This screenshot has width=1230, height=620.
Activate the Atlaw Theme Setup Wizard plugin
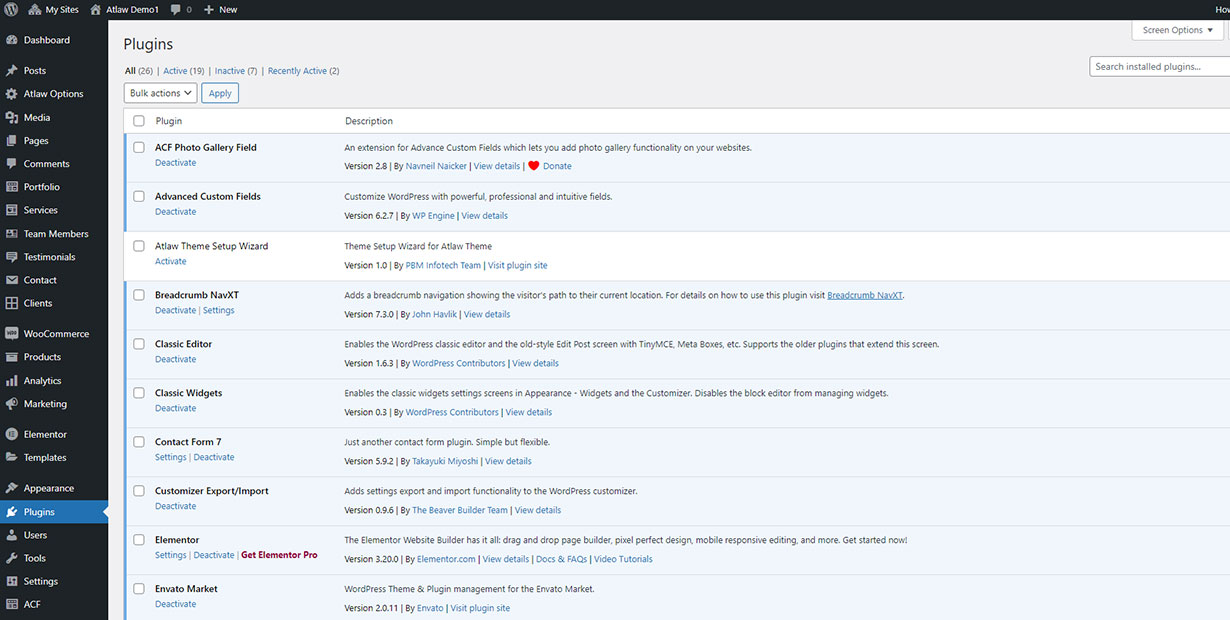(170, 261)
